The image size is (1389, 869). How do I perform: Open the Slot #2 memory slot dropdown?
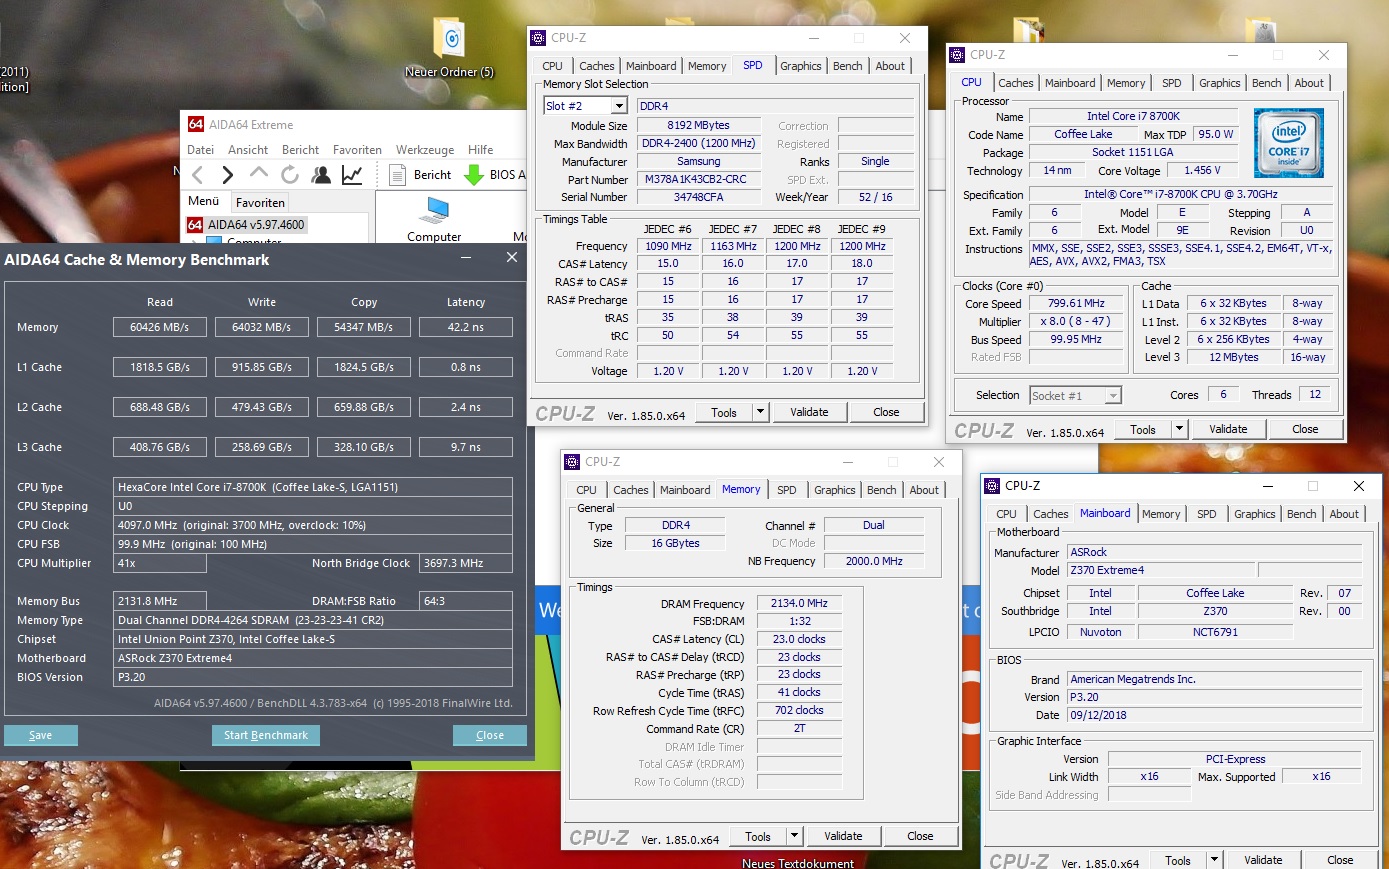pyautogui.click(x=619, y=106)
